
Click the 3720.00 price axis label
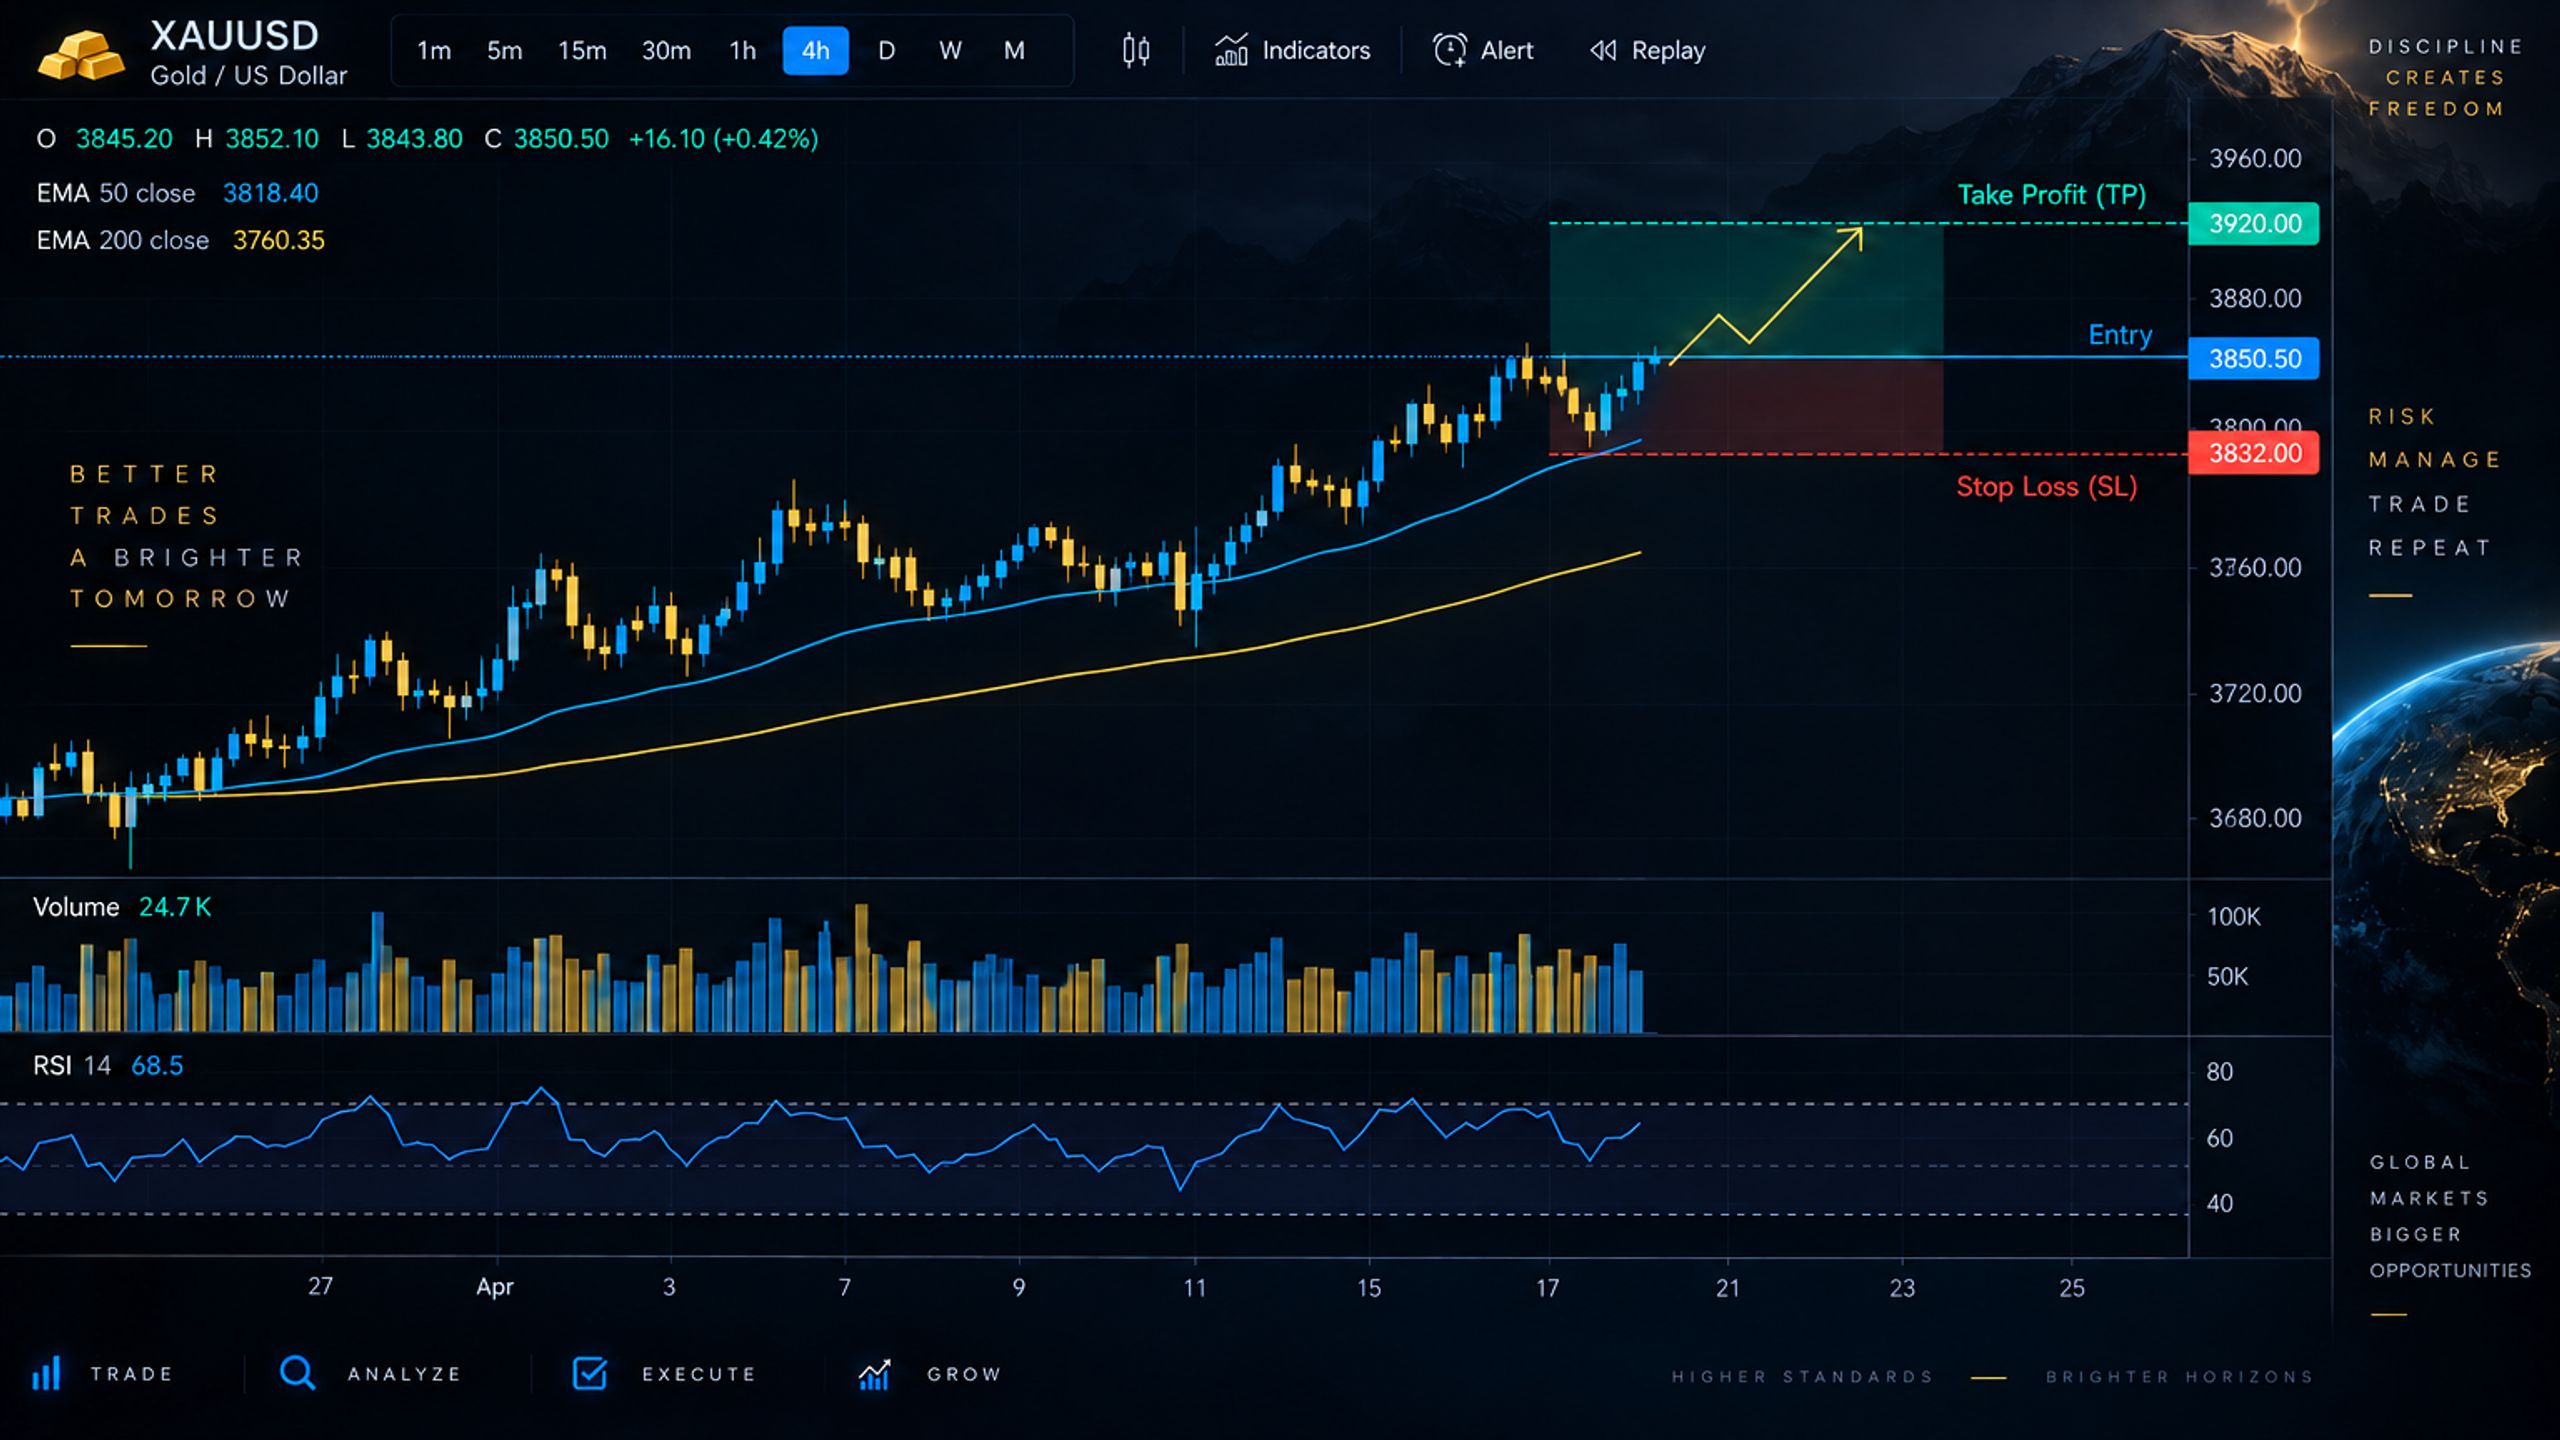click(x=2255, y=693)
